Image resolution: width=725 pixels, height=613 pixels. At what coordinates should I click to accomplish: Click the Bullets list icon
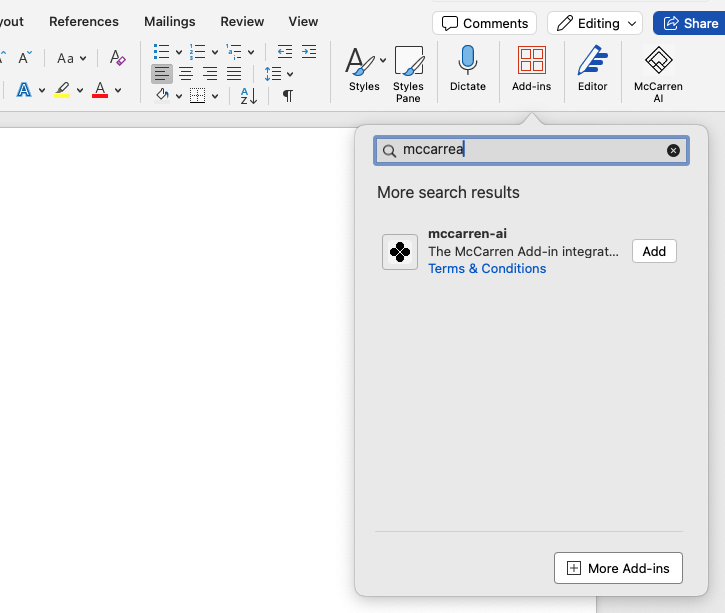point(161,52)
